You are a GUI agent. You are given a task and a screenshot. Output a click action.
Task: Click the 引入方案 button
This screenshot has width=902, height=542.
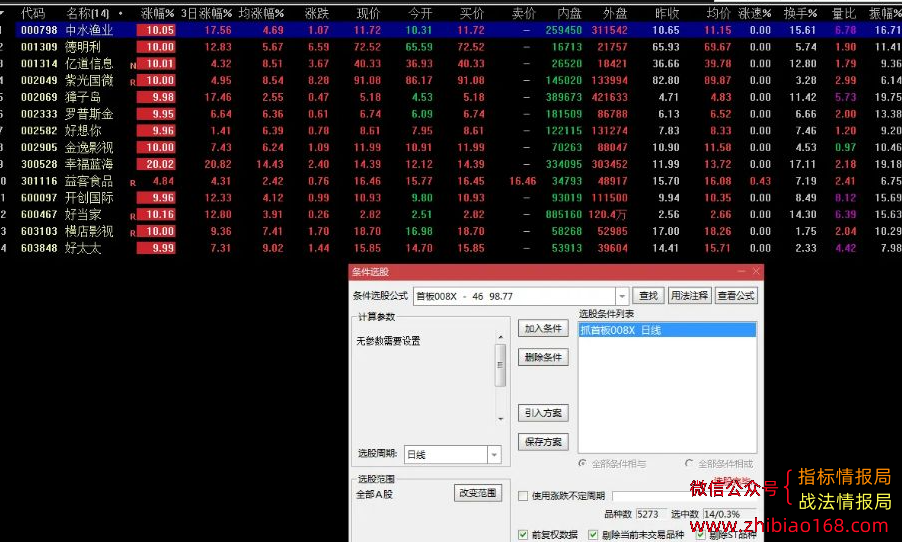click(543, 413)
